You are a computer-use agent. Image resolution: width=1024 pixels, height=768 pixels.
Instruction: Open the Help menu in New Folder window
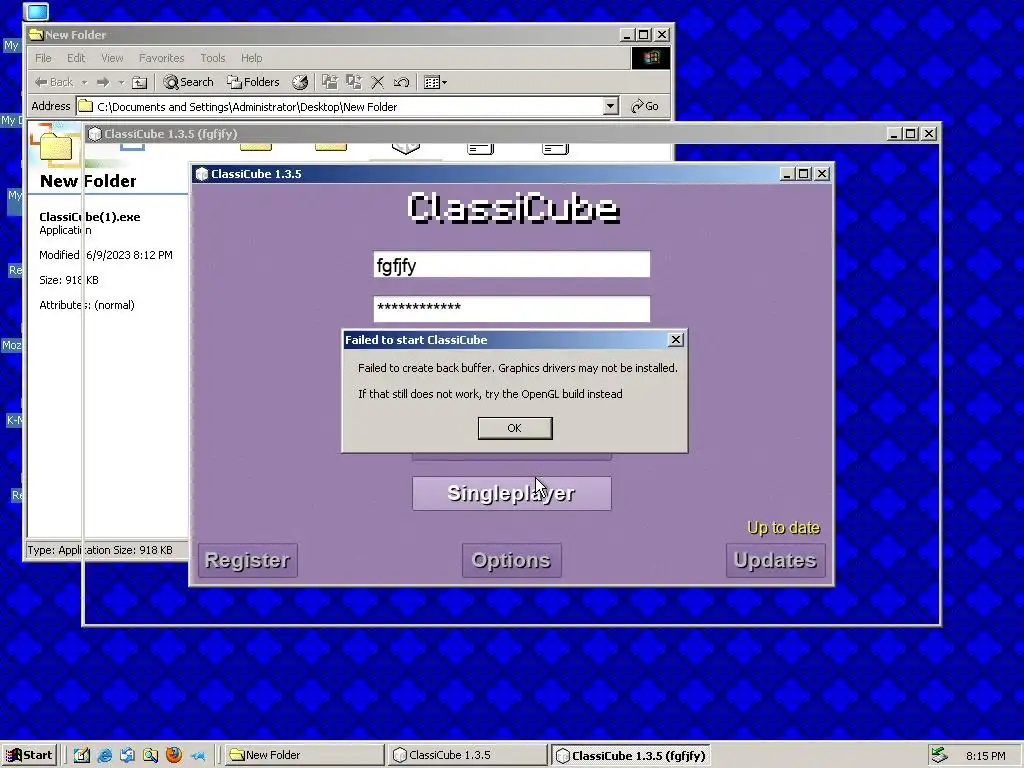251,58
